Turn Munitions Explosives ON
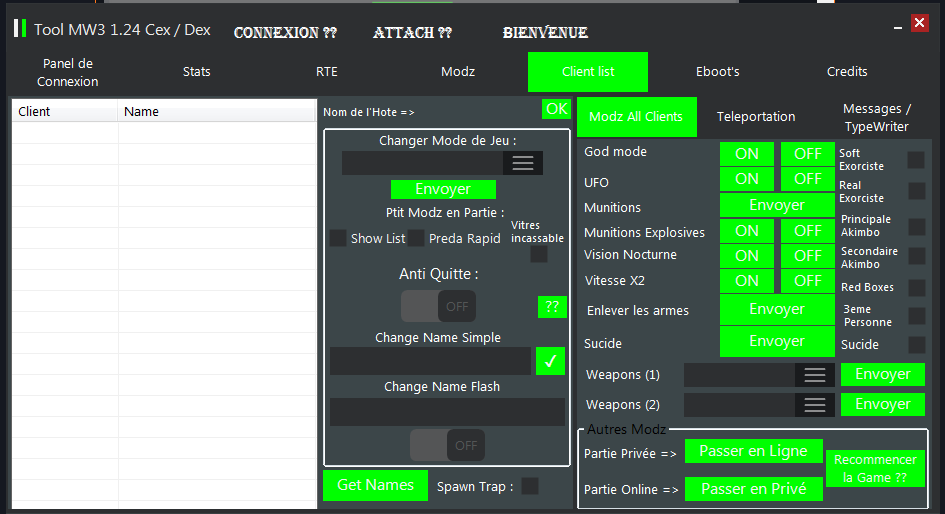The image size is (945, 514). coord(747,231)
